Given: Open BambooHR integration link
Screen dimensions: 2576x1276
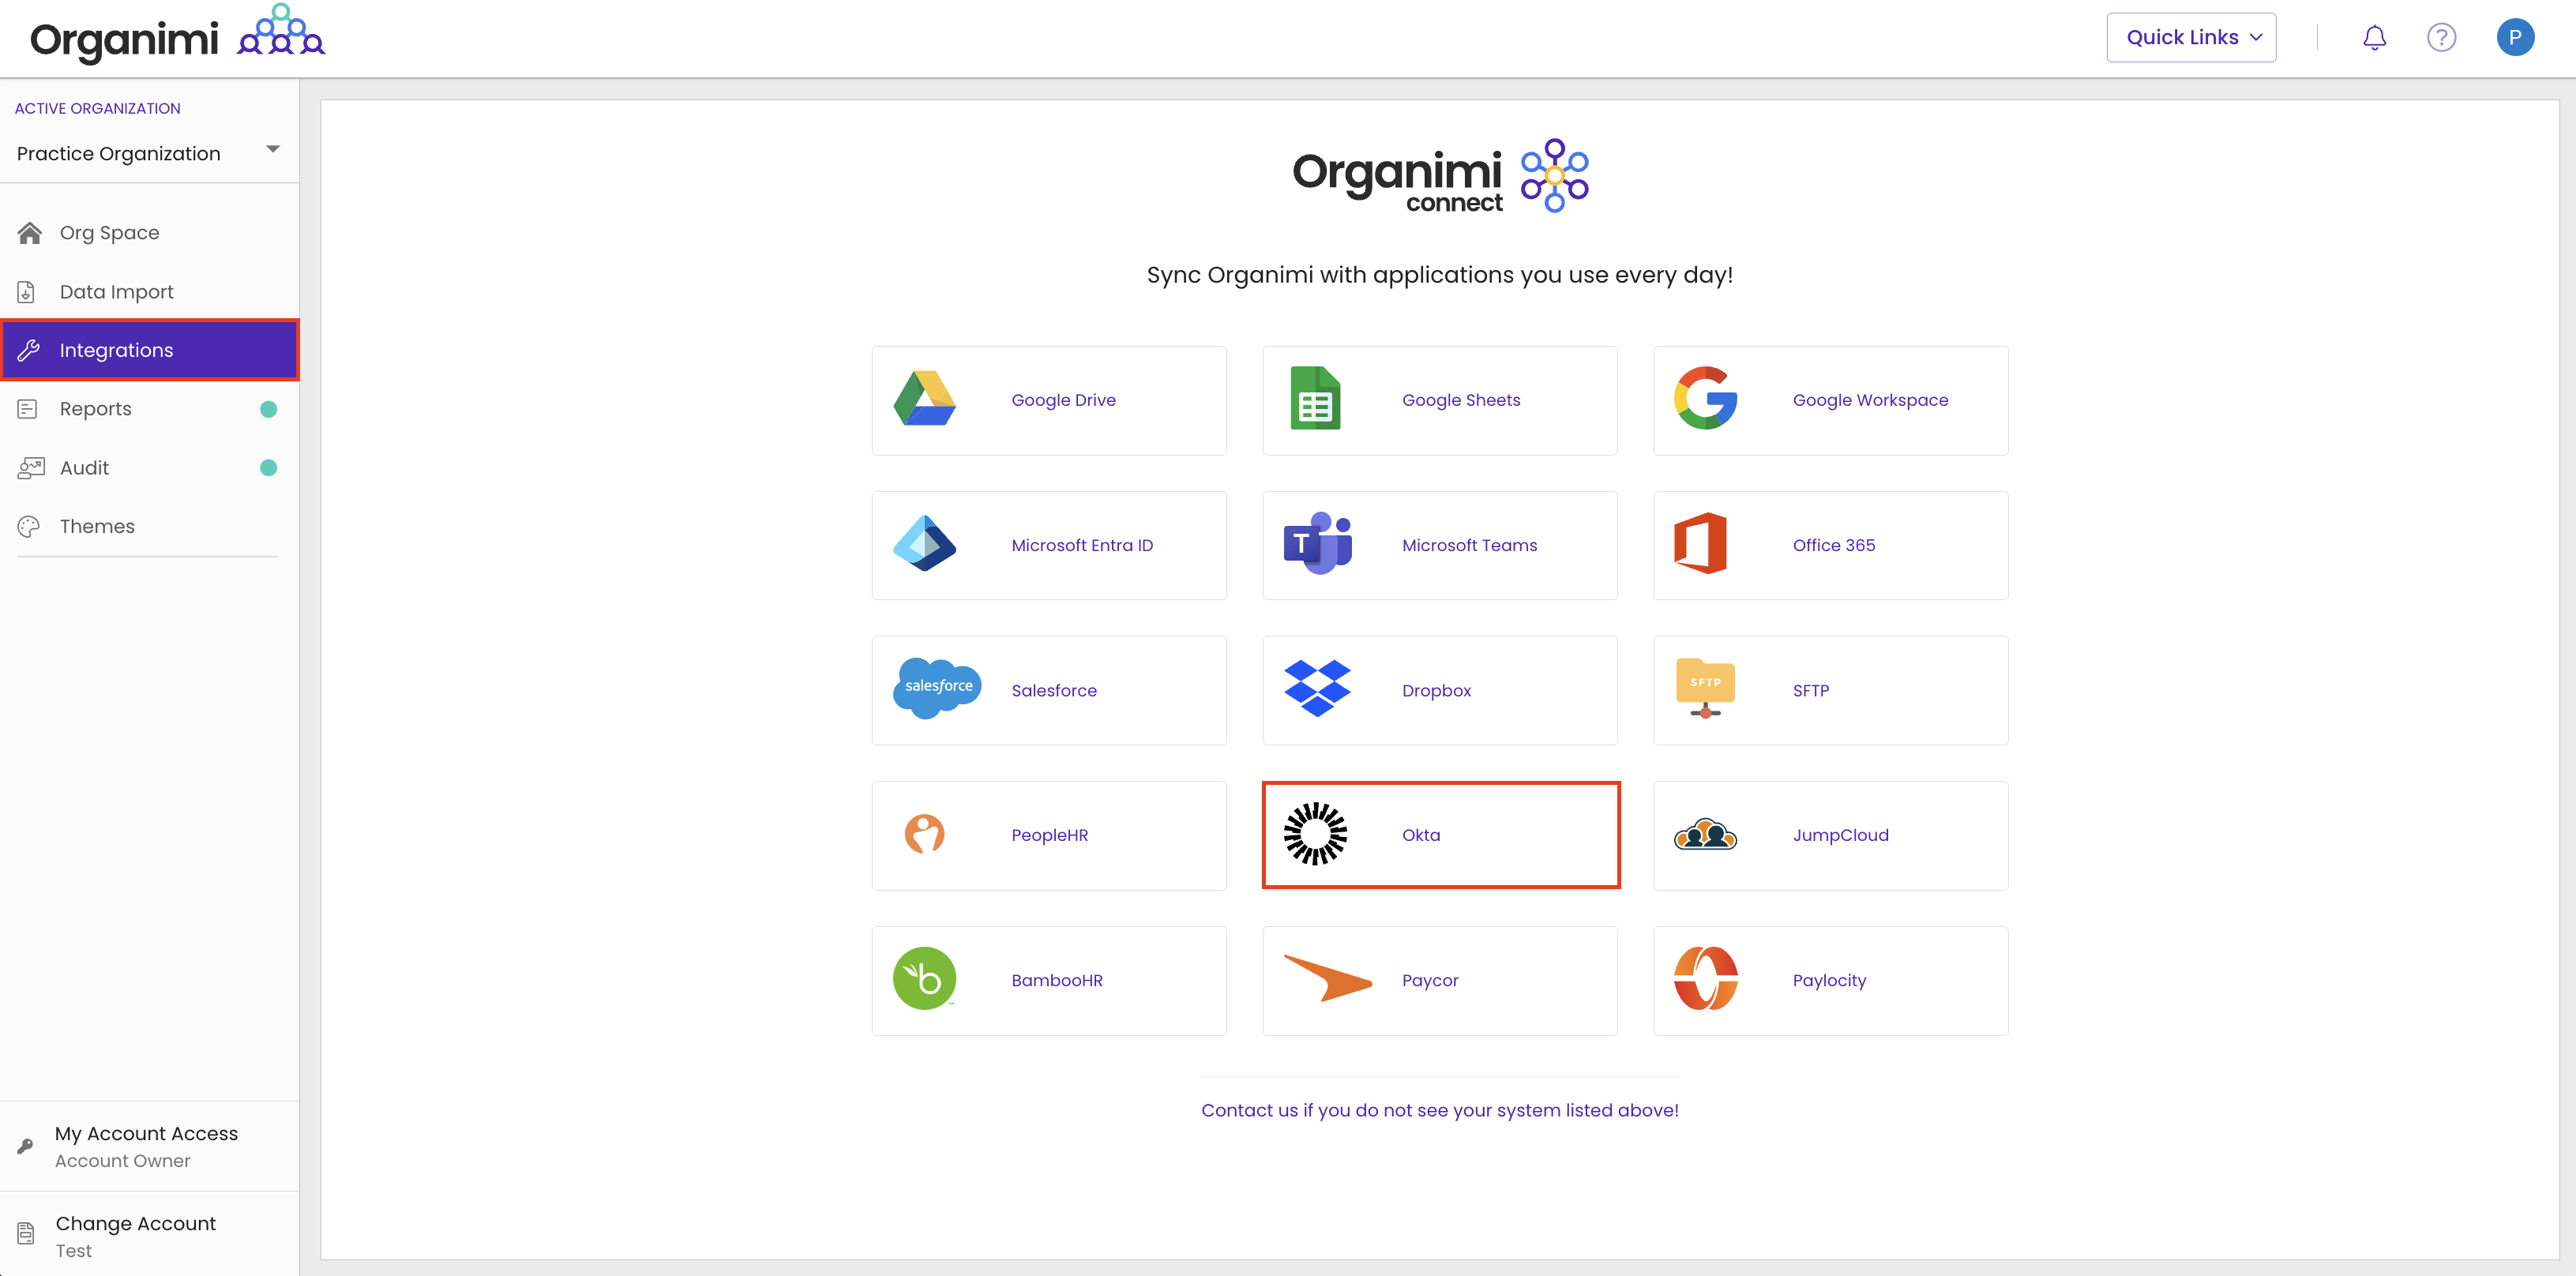Looking at the screenshot, I should tap(1057, 980).
